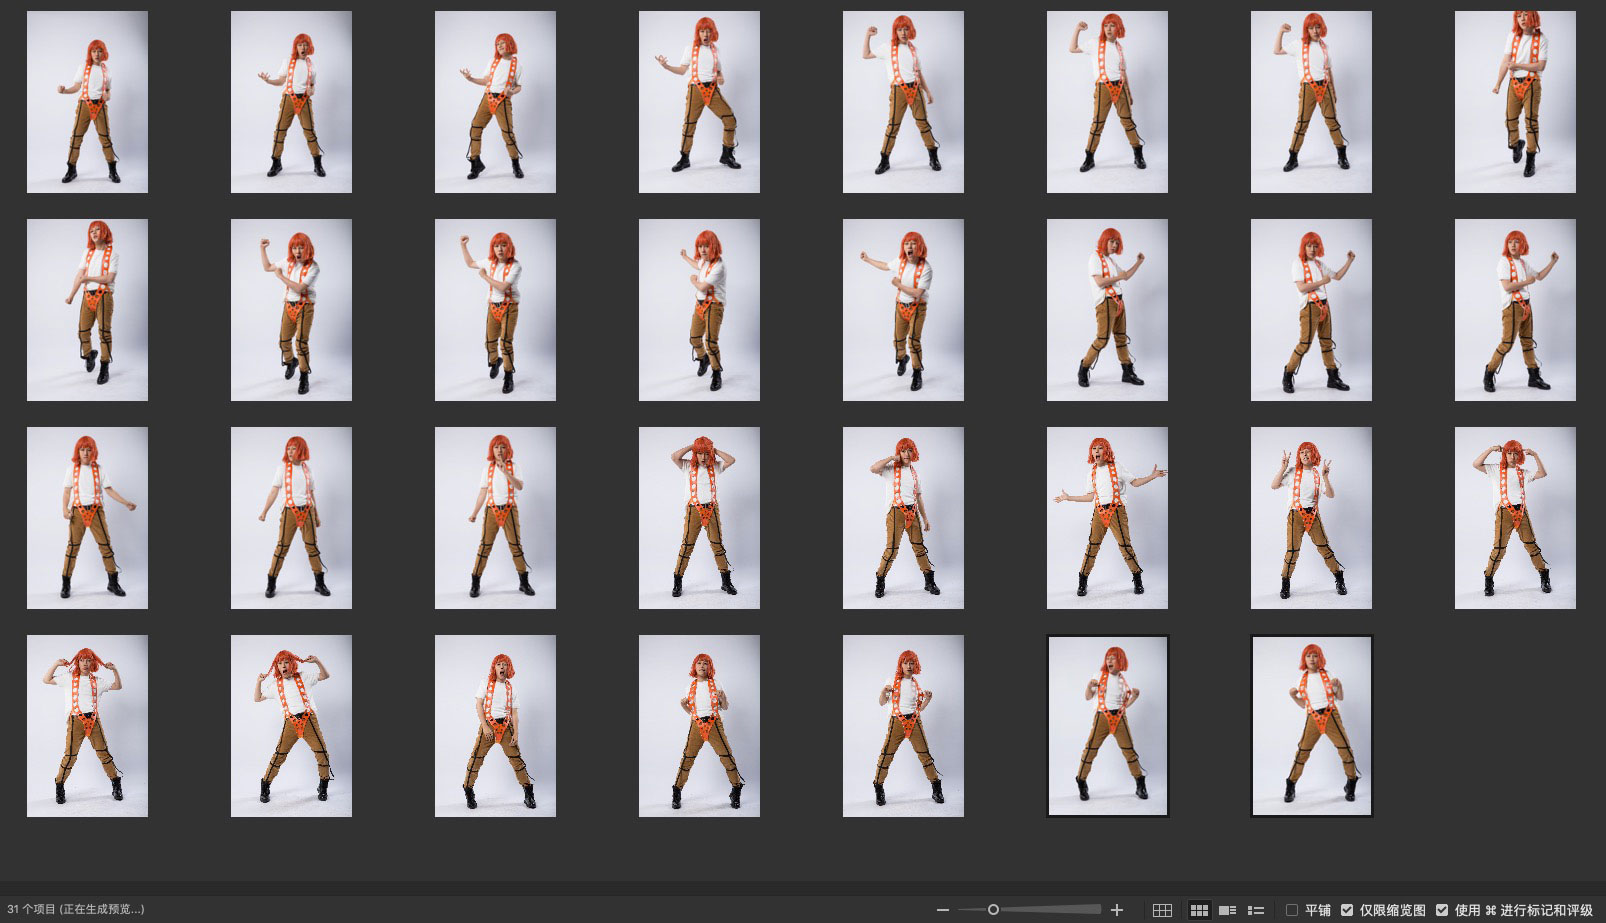The height and width of the screenshot is (923, 1606).
Task: Toggle the 使用 ⌘ 进行标记和评级 checkbox
Action: pyautogui.click(x=1442, y=910)
